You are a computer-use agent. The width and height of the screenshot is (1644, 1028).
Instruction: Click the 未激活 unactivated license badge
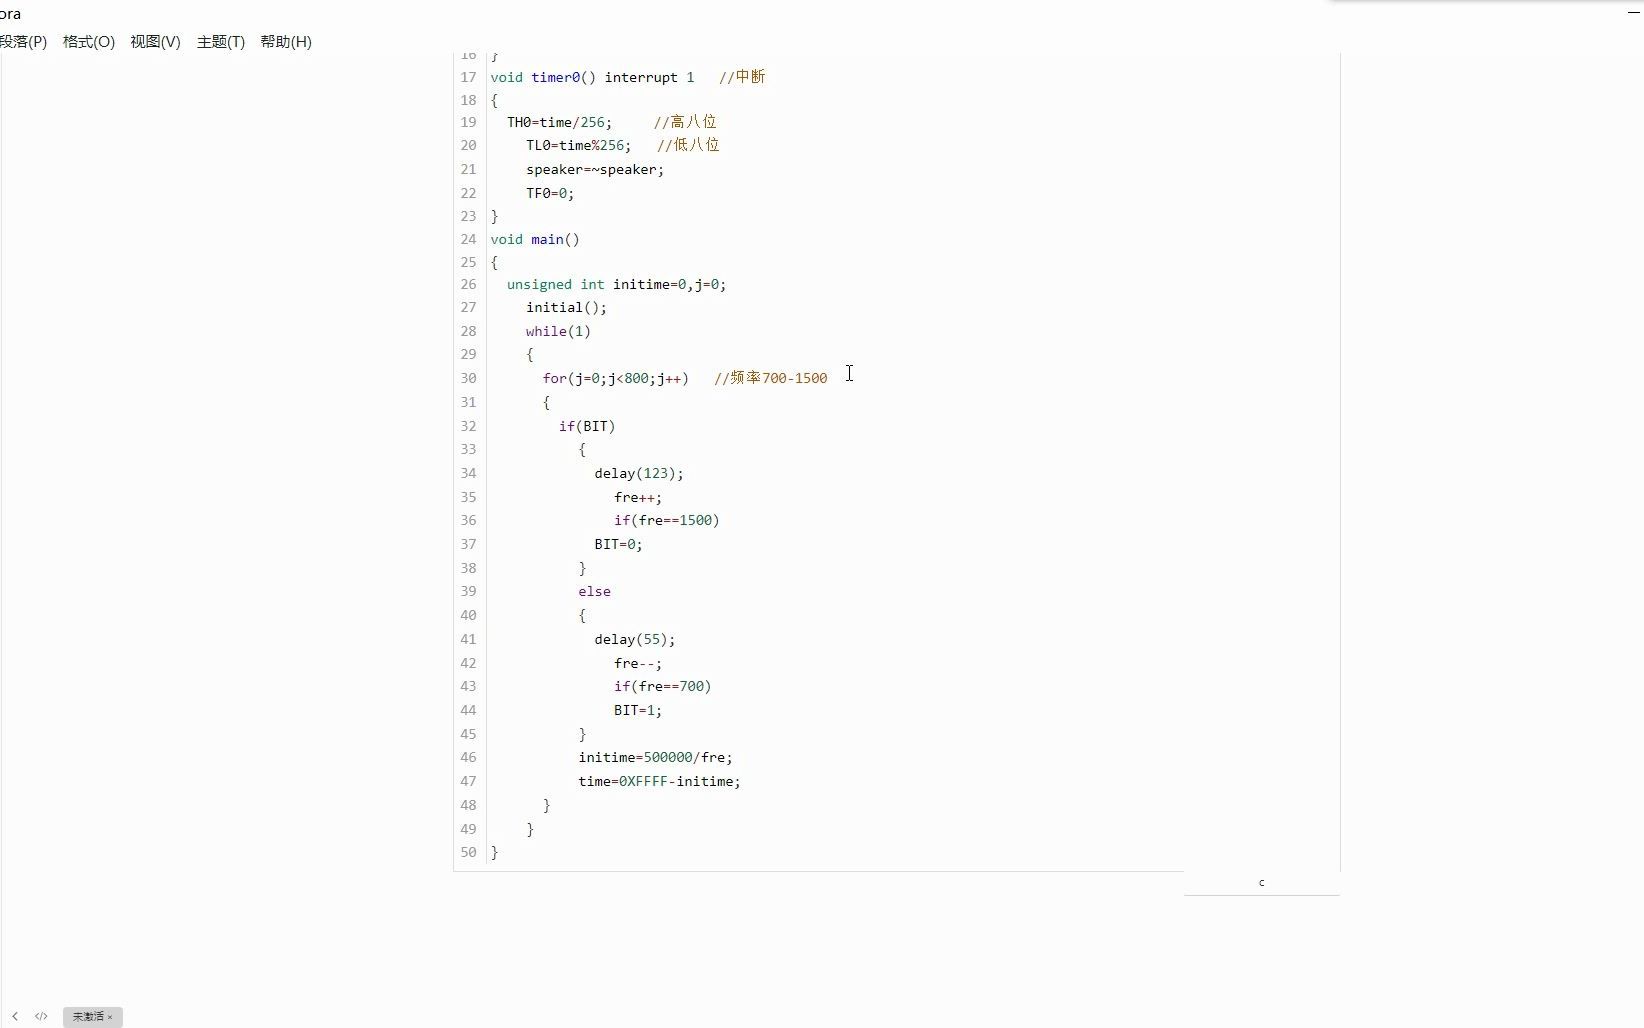pos(92,1017)
